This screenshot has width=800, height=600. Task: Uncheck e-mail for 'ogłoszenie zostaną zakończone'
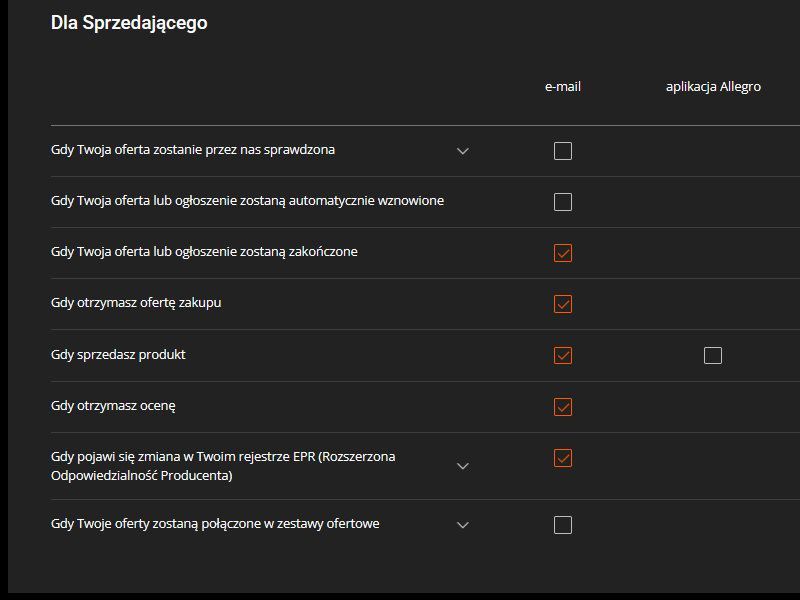click(563, 253)
